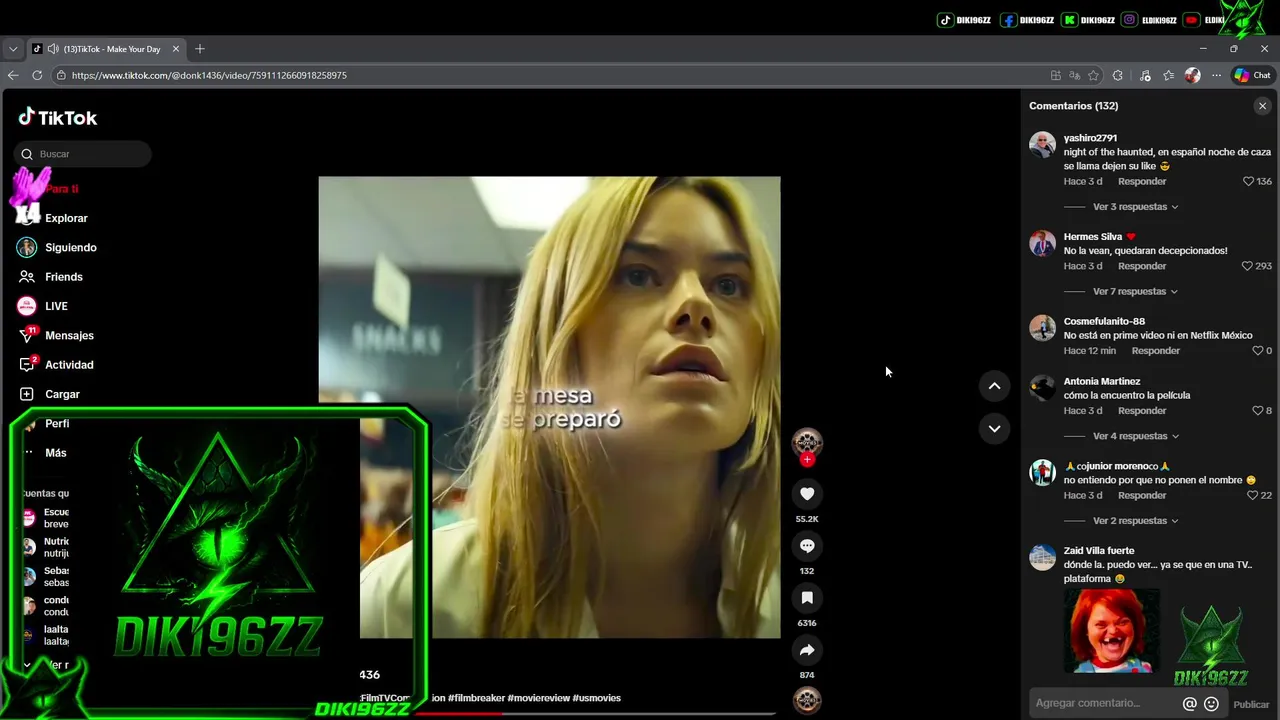Open the Copilot Chat button
Image resolution: width=1280 pixels, height=720 pixels.
(x=1252, y=75)
